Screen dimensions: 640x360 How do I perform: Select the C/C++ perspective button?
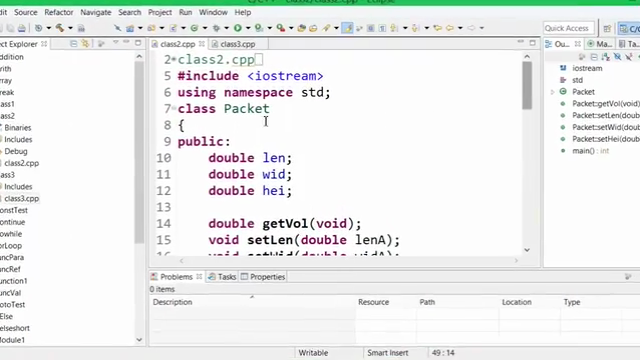coord(629,29)
